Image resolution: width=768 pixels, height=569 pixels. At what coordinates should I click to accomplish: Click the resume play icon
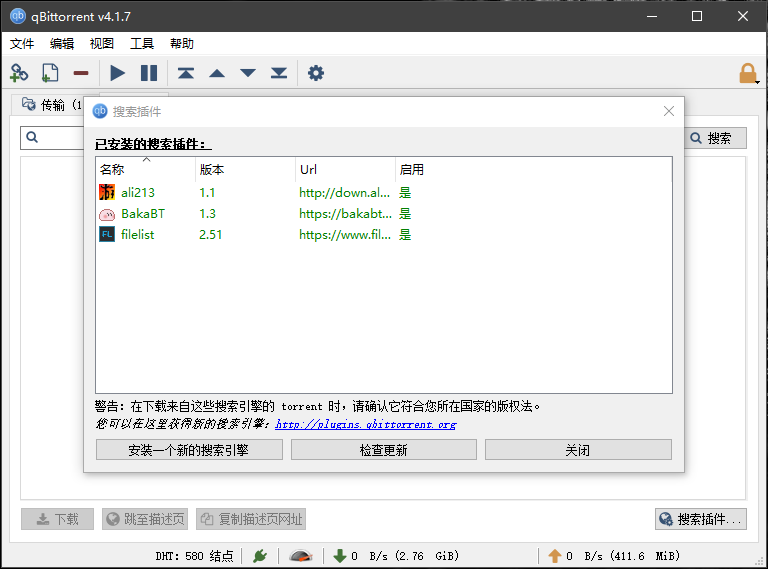point(118,73)
